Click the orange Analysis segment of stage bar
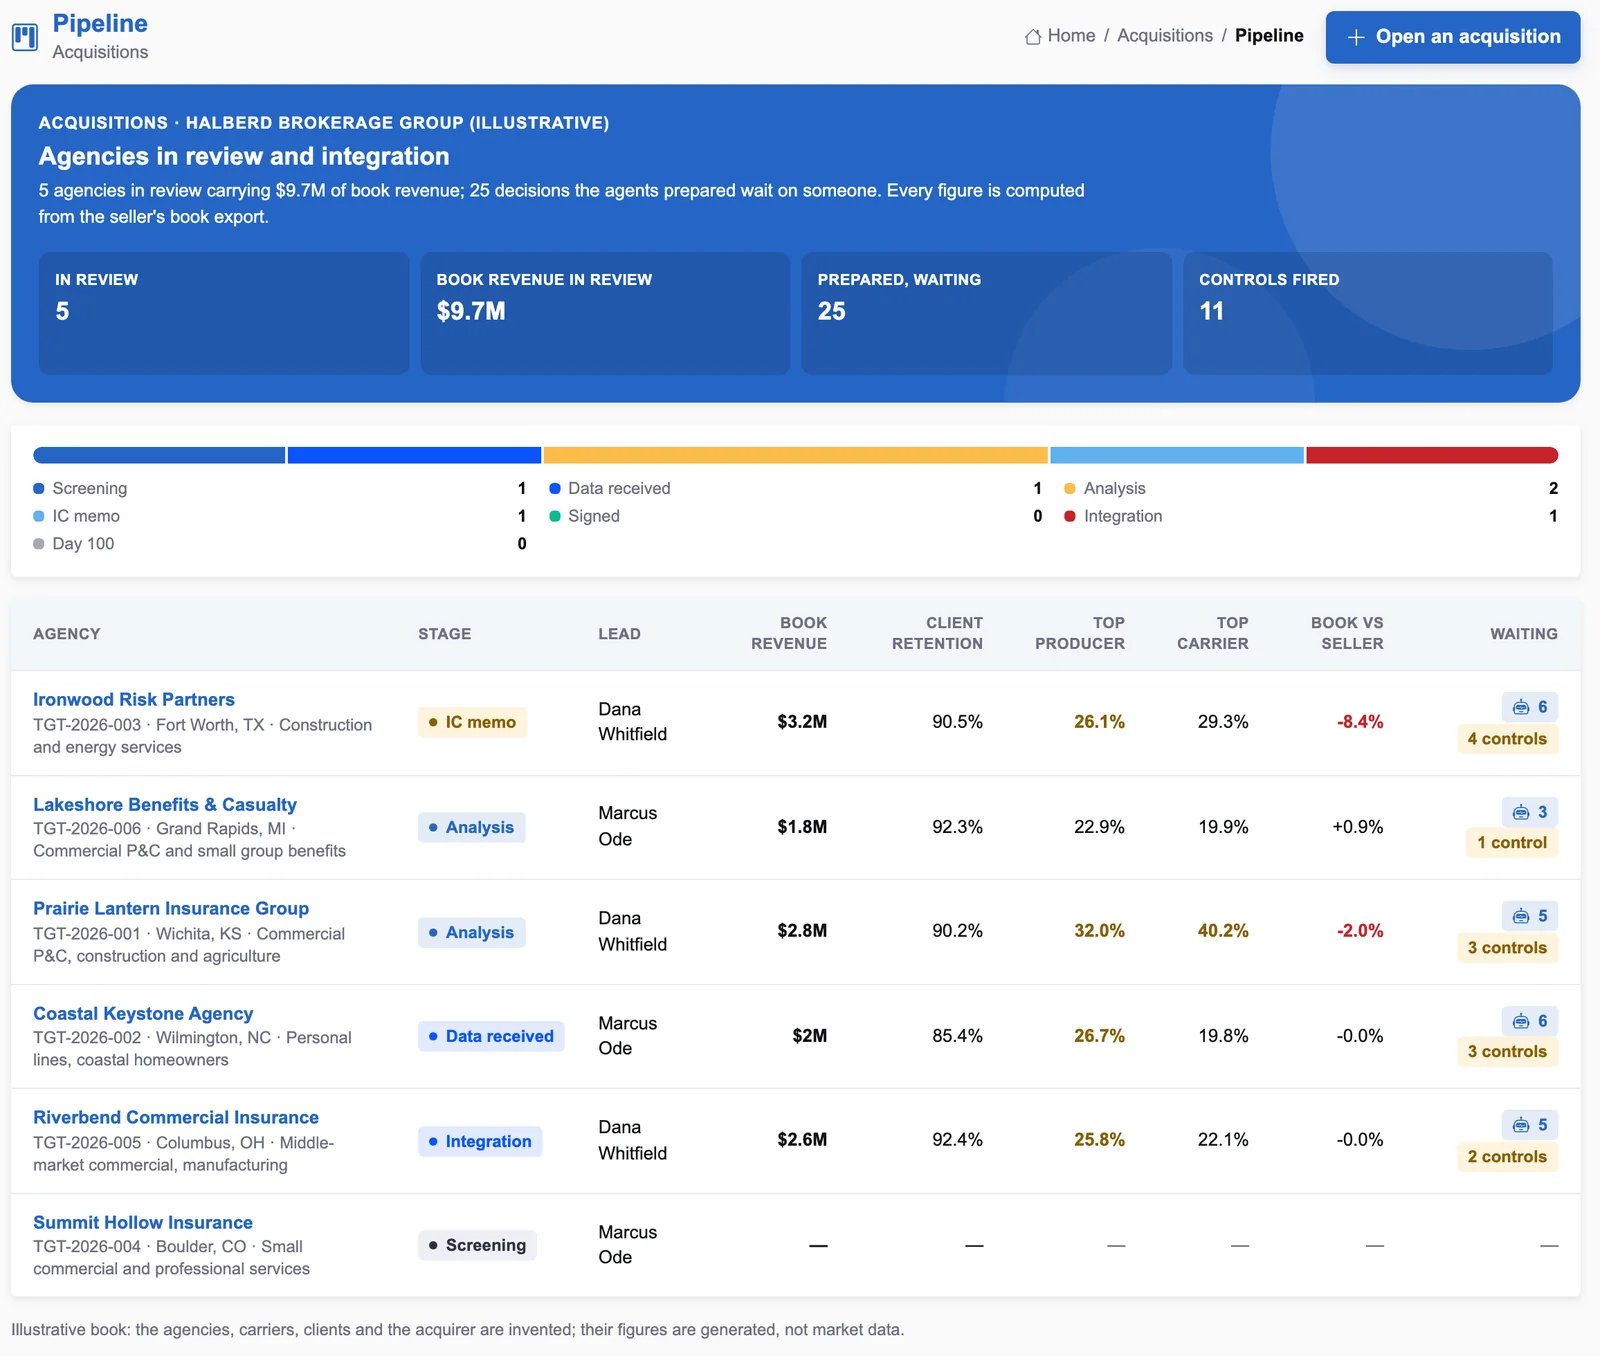The height and width of the screenshot is (1356, 1600). click(796, 455)
